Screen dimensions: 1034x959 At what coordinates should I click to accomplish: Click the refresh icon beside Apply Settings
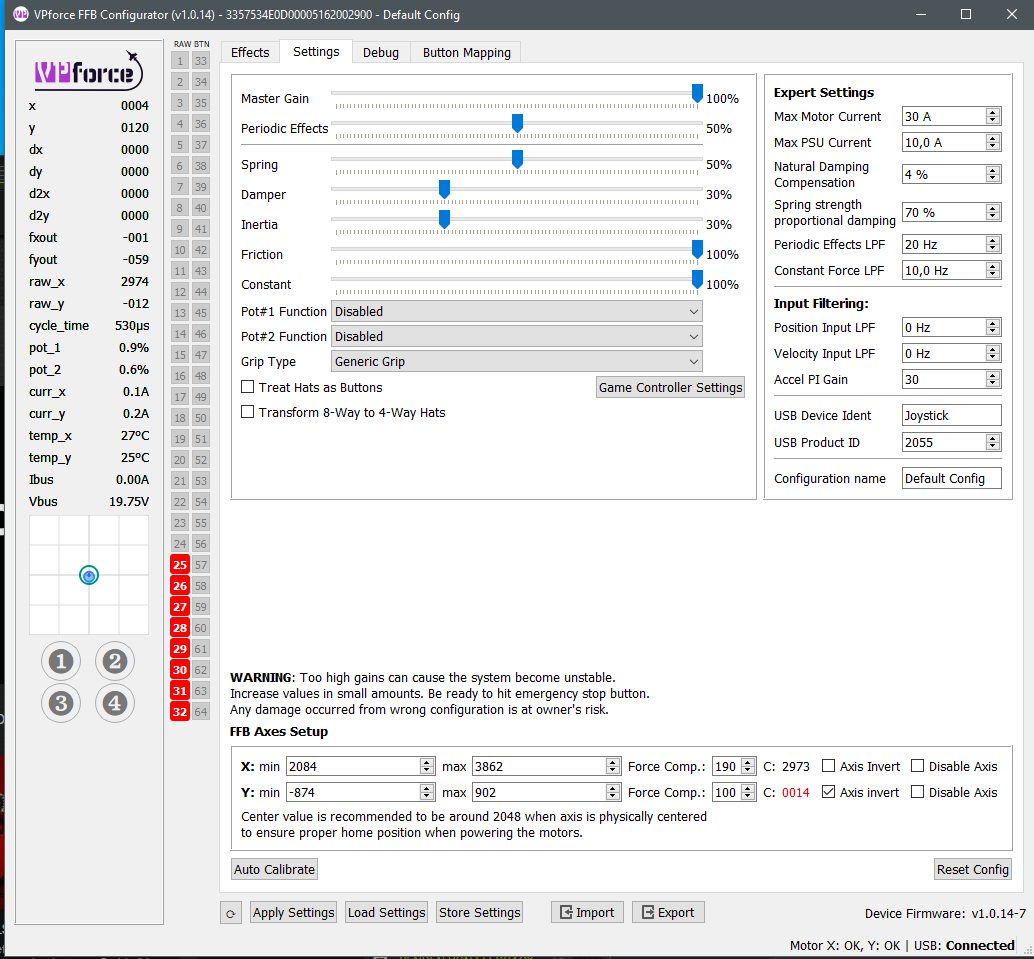(x=231, y=913)
